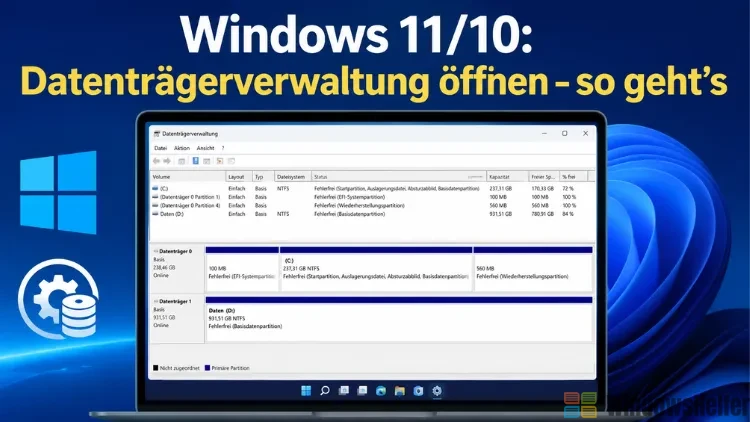Open Microsoft Edge from the taskbar
Image resolution: width=750 pixels, height=422 pixels.
[x=381, y=391]
